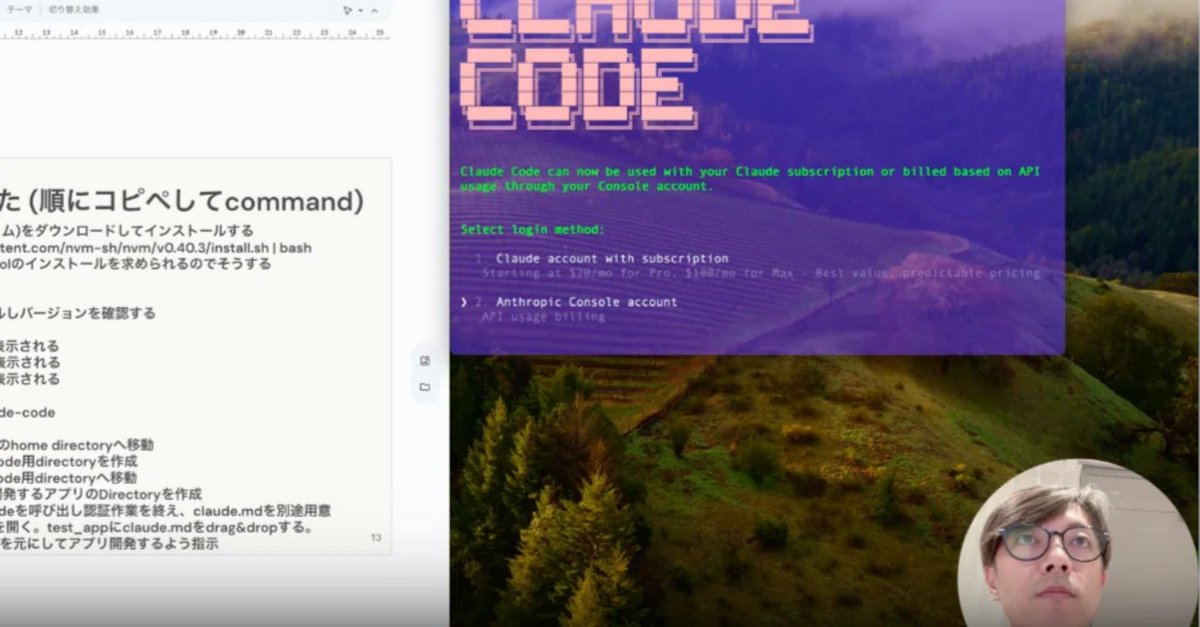Viewport: 1200px width, 627px height.
Task: Click the 'Starting at $20/mo for Pro' line
Action: click(x=761, y=272)
